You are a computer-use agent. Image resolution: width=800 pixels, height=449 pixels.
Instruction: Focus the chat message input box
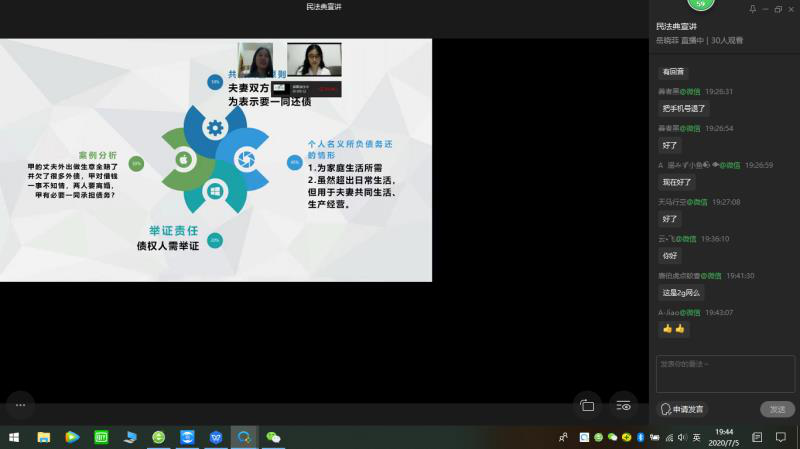click(725, 373)
